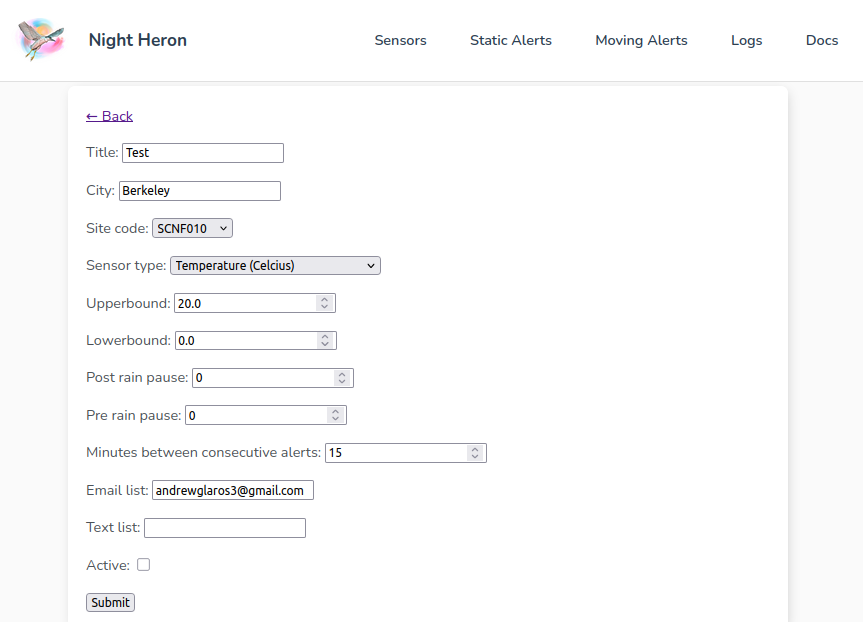The image size is (863, 622).
Task: Click the Night Heron bird logo
Action: 41,40
